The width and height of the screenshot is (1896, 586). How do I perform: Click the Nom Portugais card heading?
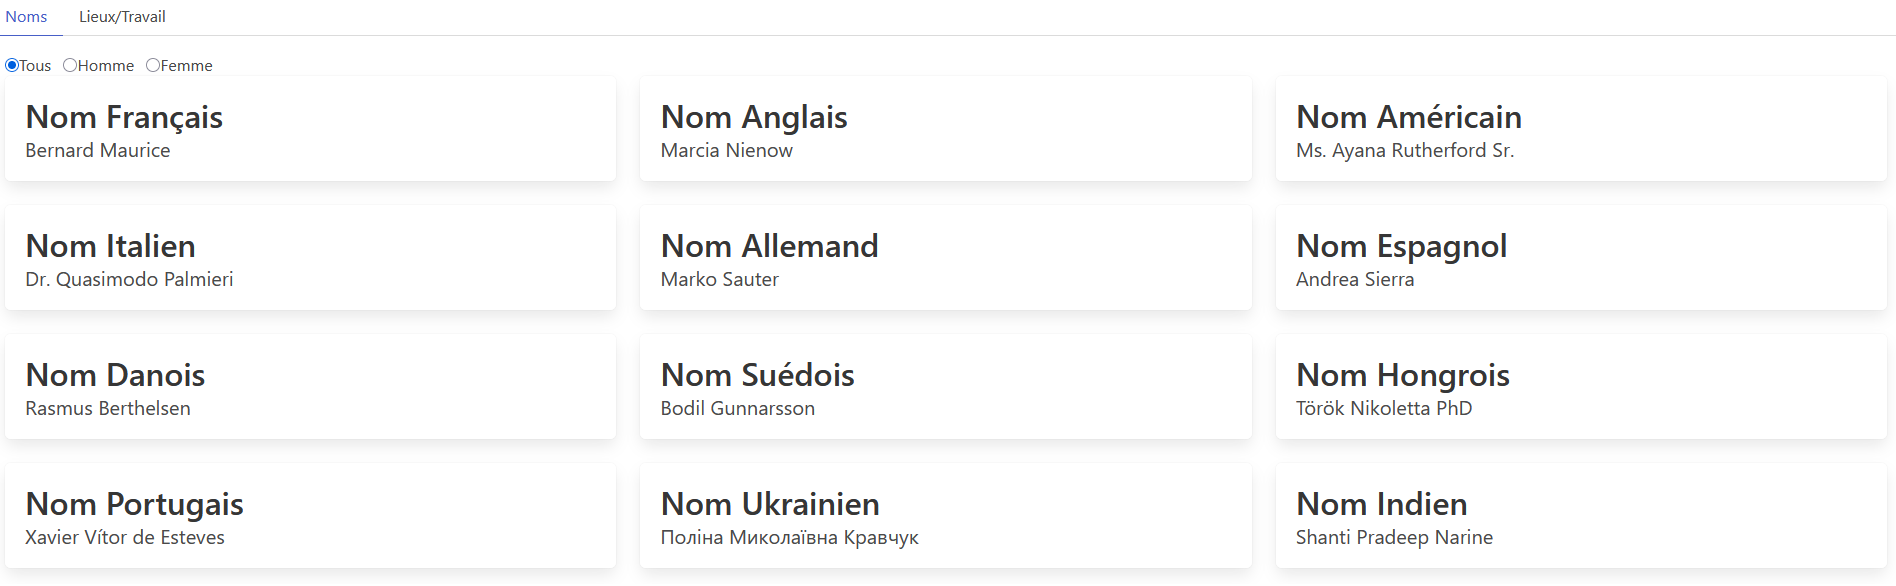point(135,504)
